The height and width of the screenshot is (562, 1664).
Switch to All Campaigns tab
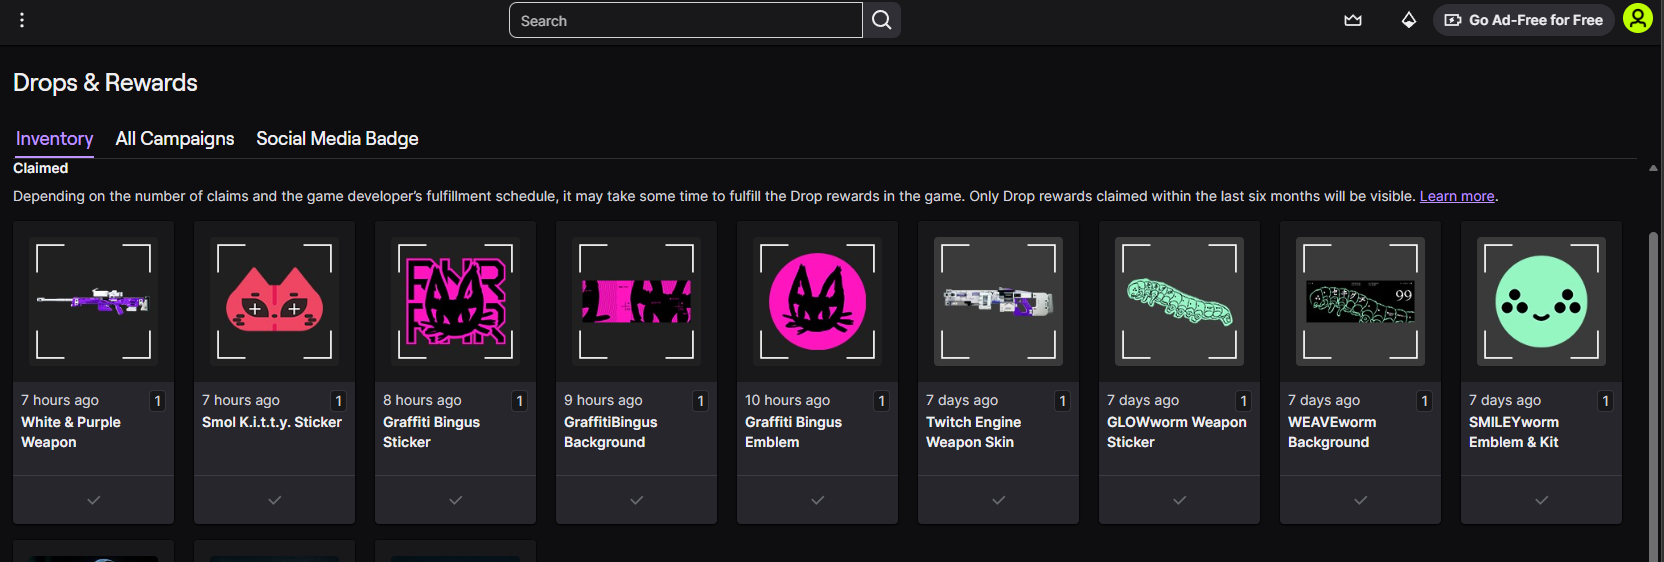(175, 139)
